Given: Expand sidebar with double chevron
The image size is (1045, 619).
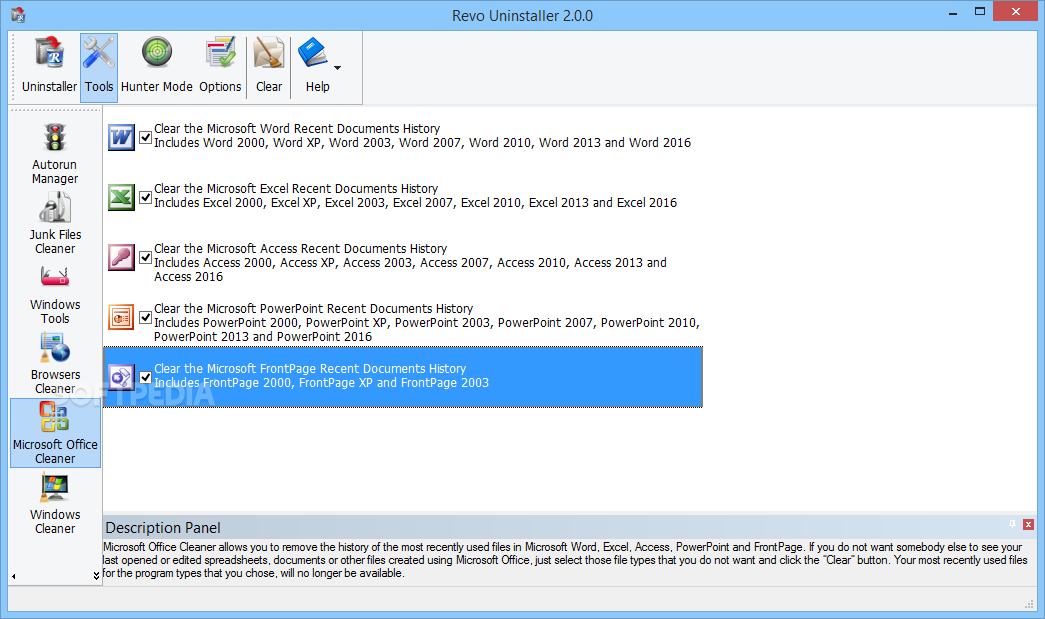Looking at the screenshot, I should (97, 576).
